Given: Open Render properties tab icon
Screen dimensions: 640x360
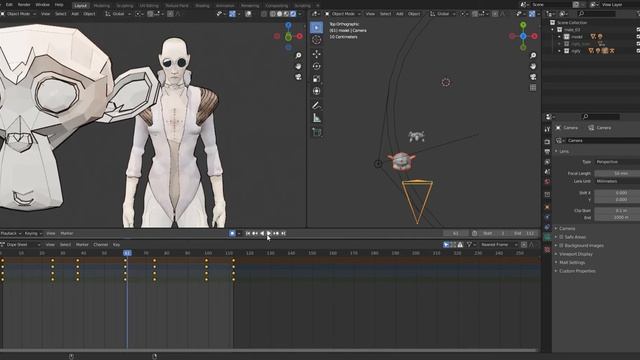Looking at the screenshot, I should pyautogui.click(x=547, y=142).
